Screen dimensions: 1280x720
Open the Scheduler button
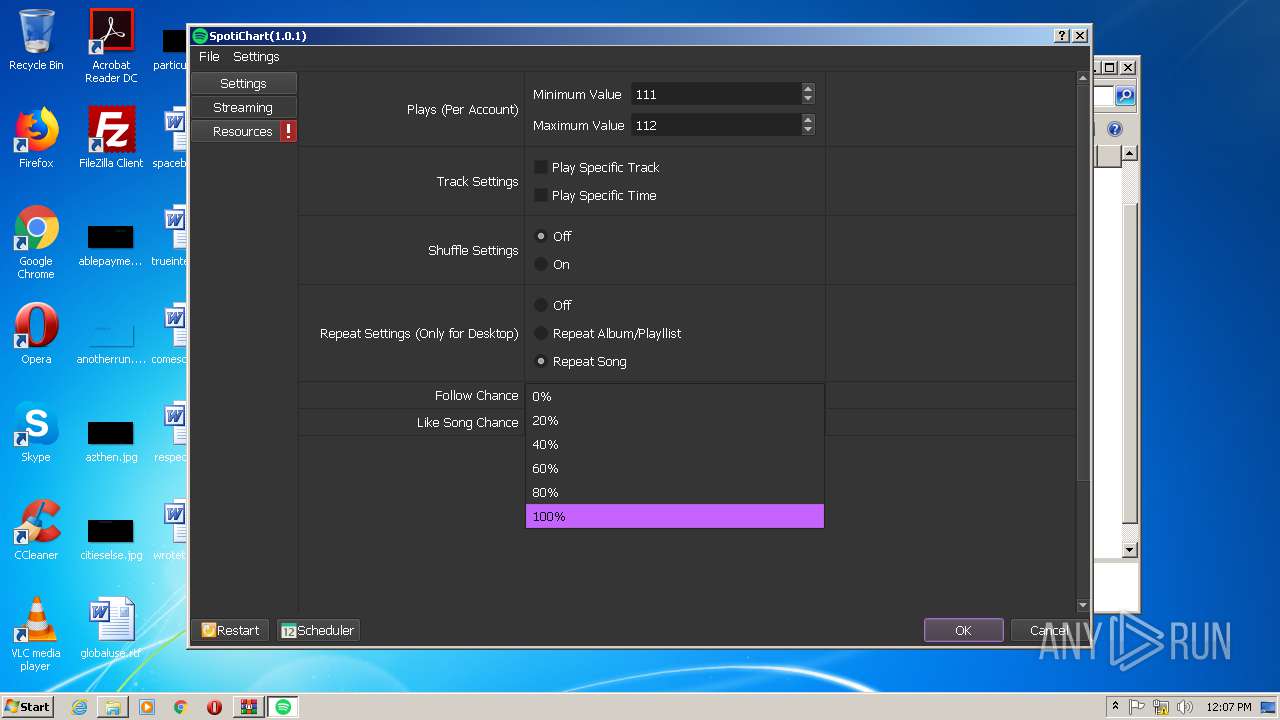tap(318, 630)
